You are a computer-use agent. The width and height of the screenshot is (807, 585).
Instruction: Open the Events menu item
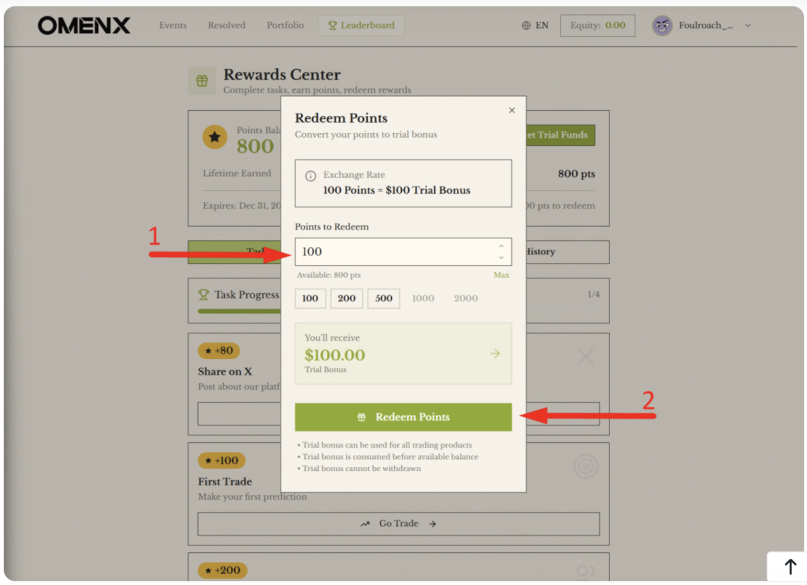(173, 26)
